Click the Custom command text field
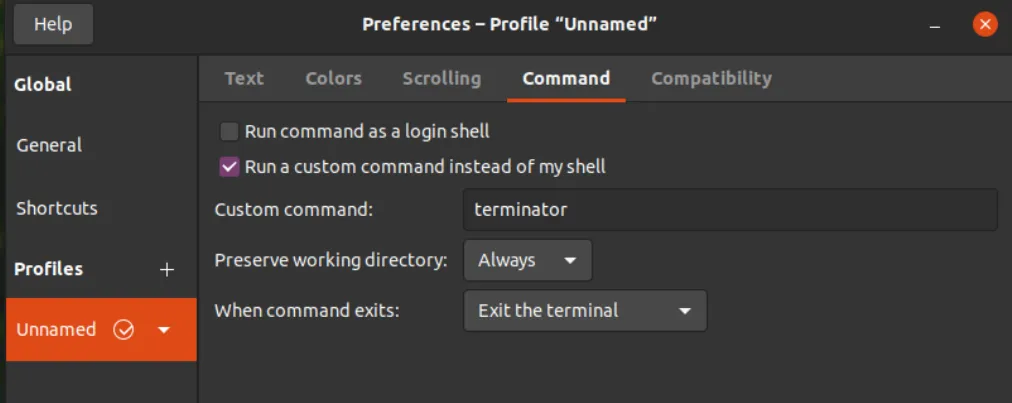1012x403 pixels. [730, 210]
